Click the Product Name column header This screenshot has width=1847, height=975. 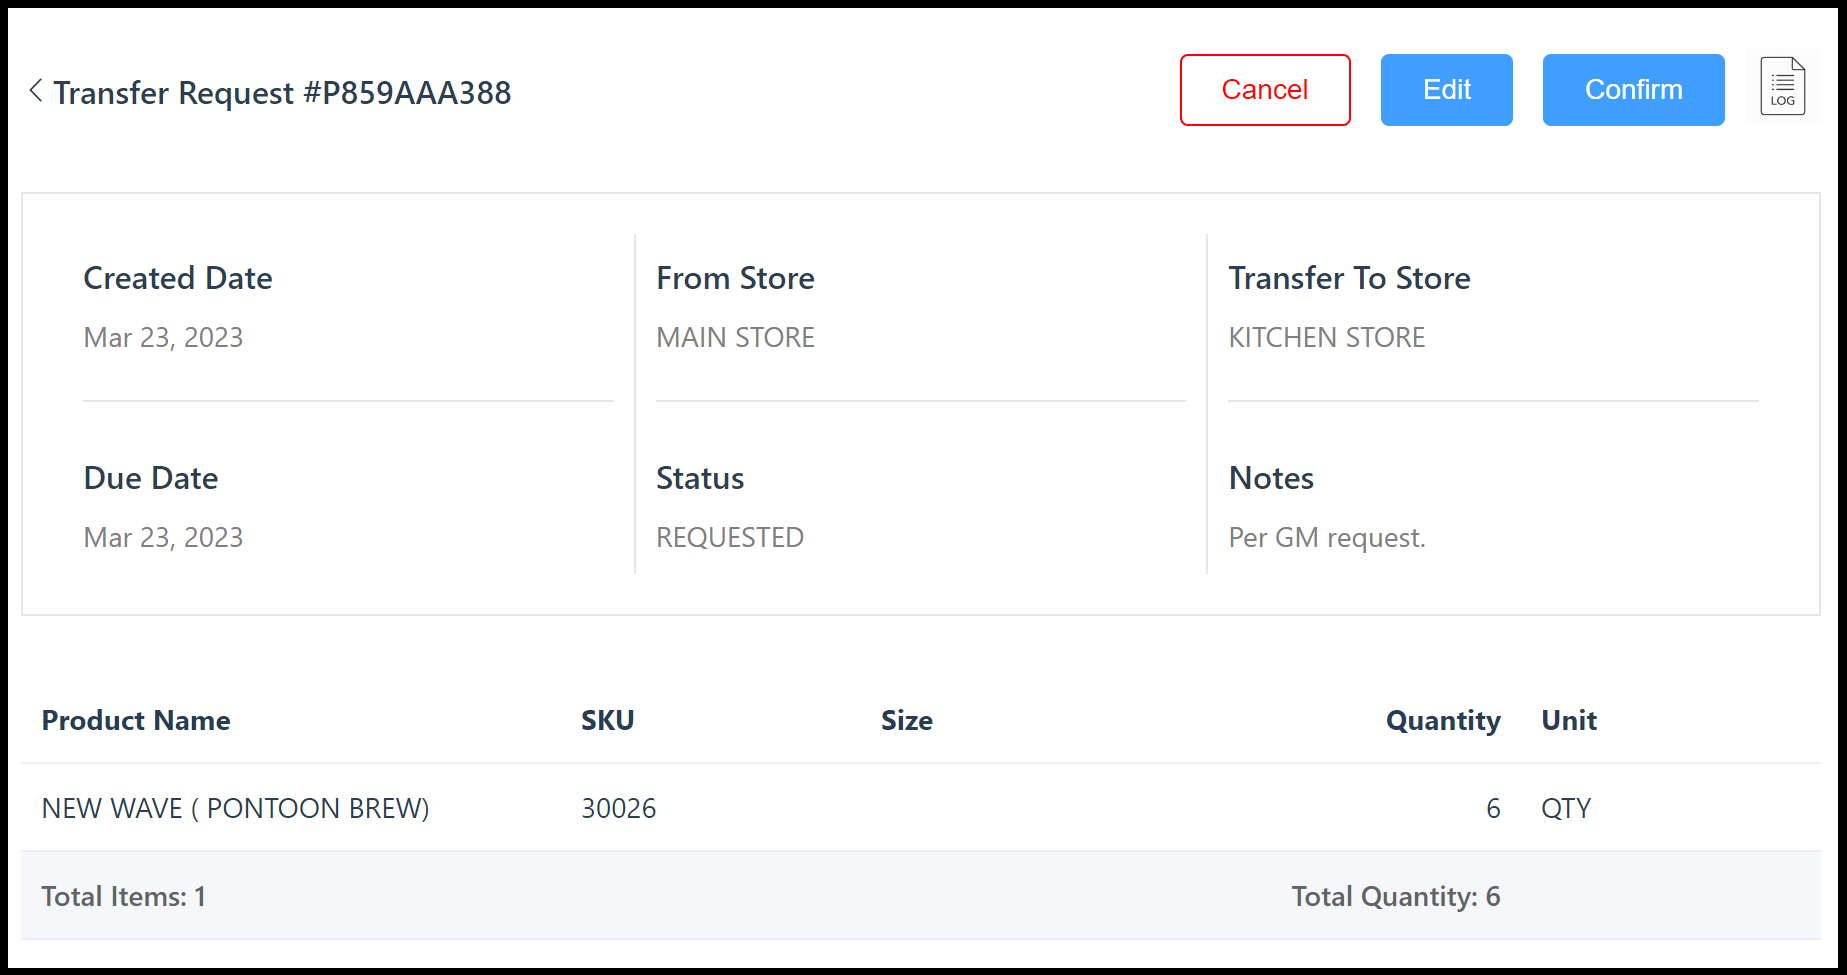(x=136, y=721)
